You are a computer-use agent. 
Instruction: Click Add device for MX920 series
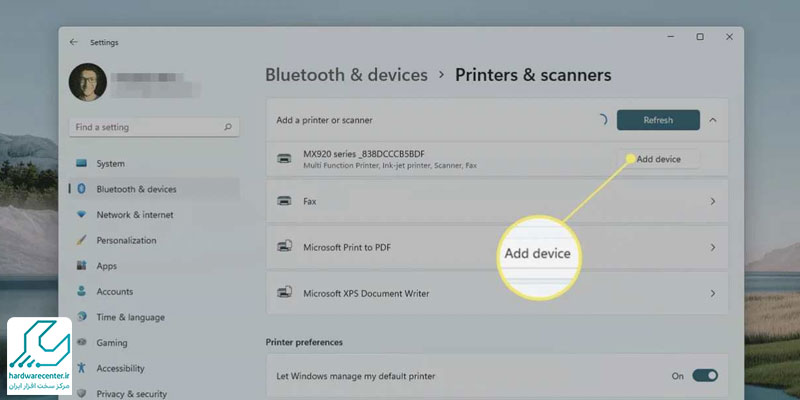658,159
